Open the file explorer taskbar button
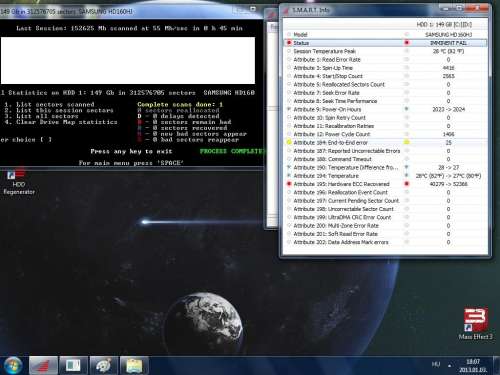 (134, 366)
